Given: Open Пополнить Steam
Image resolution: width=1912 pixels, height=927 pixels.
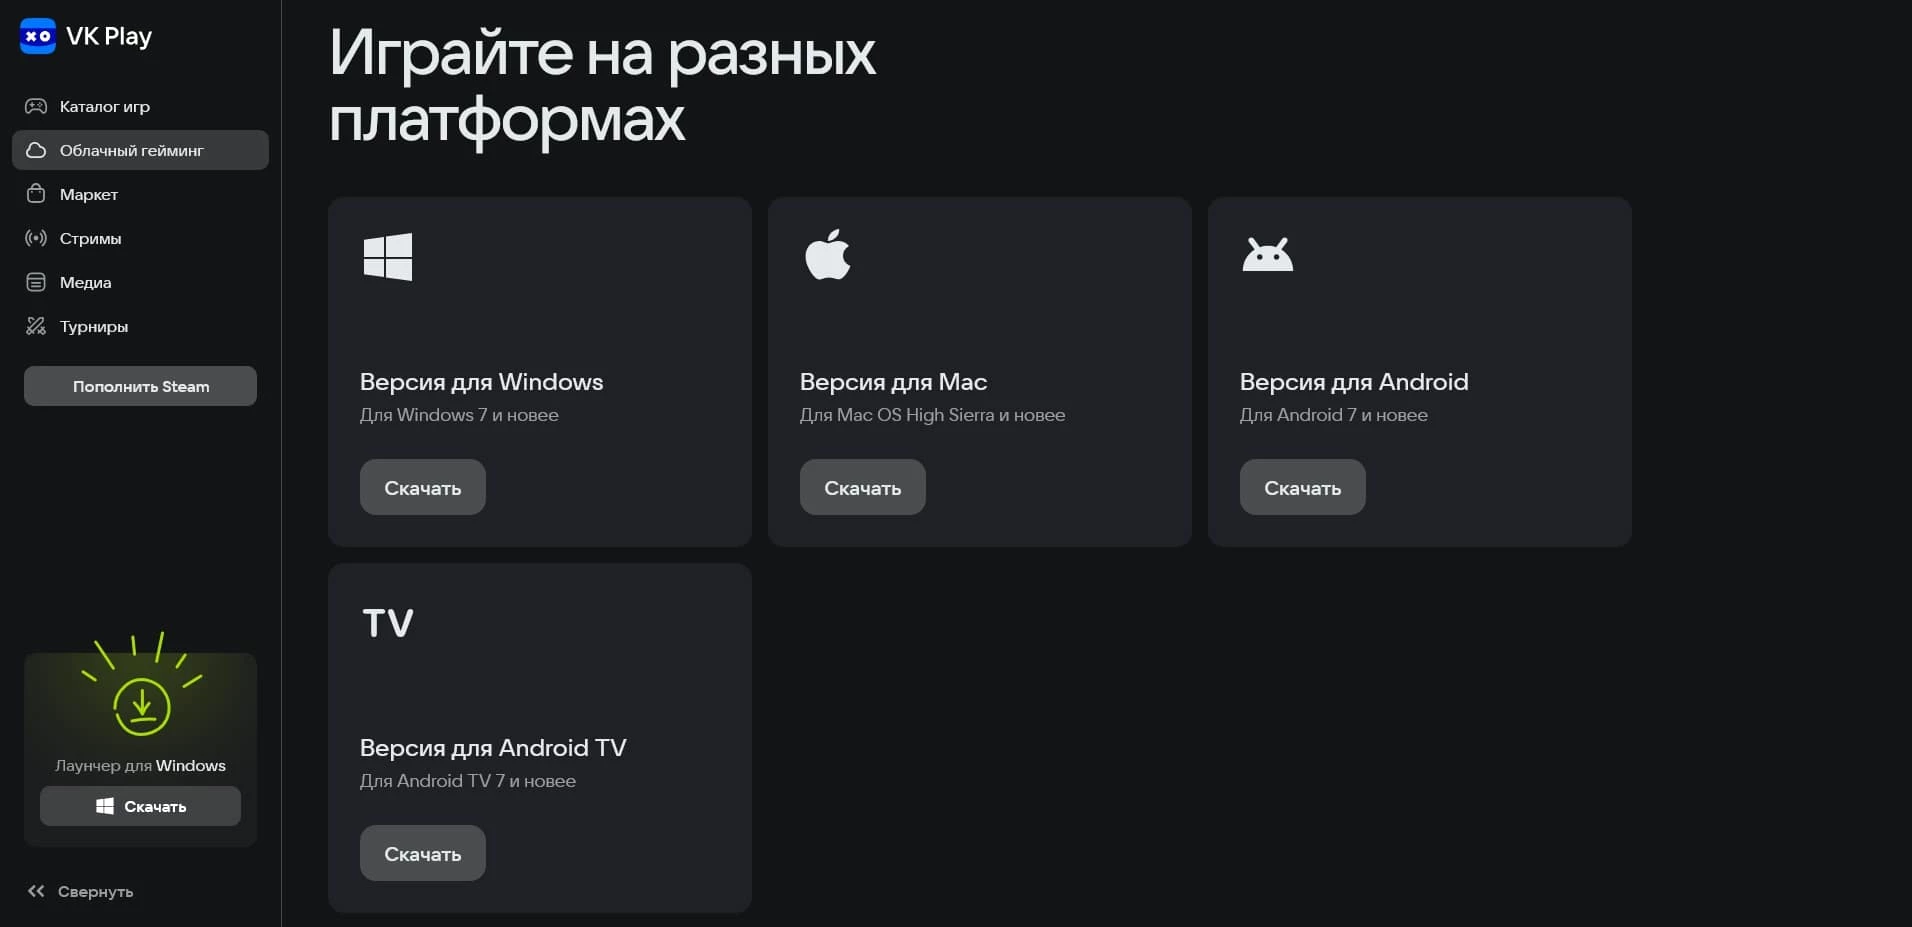Looking at the screenshot, I should [x=140, y=386].
